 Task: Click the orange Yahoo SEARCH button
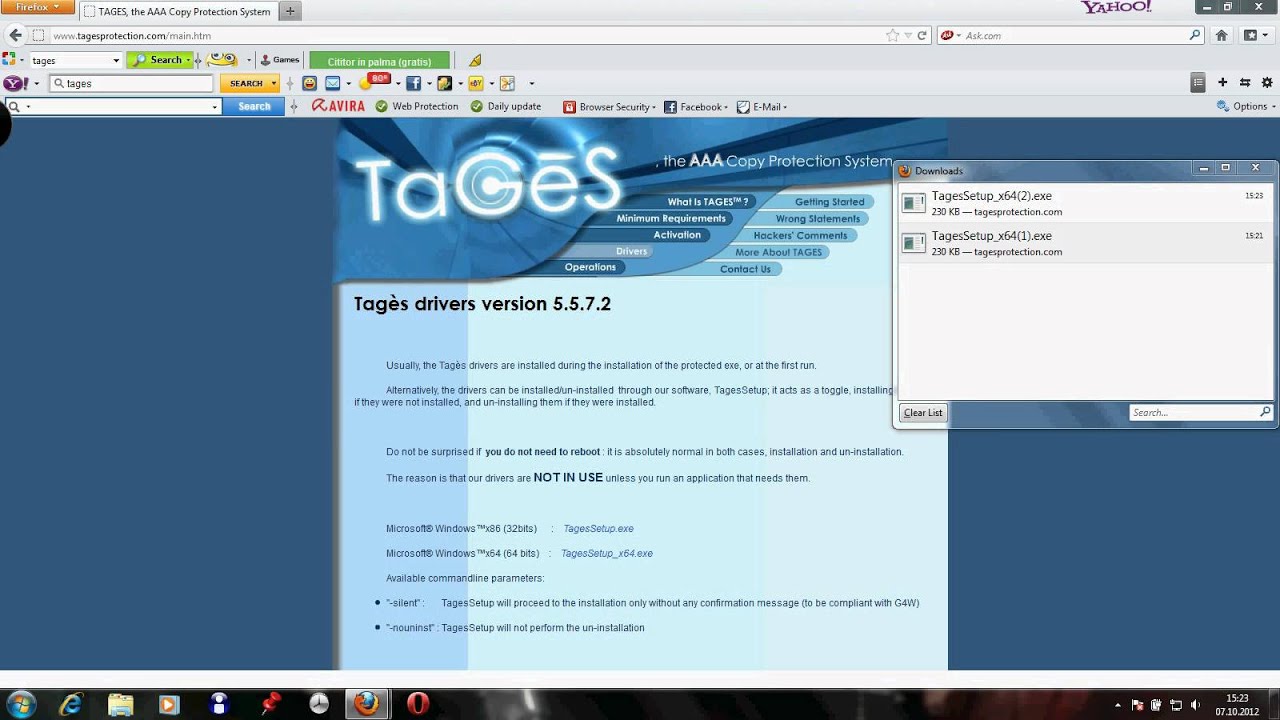click(249, 83)
